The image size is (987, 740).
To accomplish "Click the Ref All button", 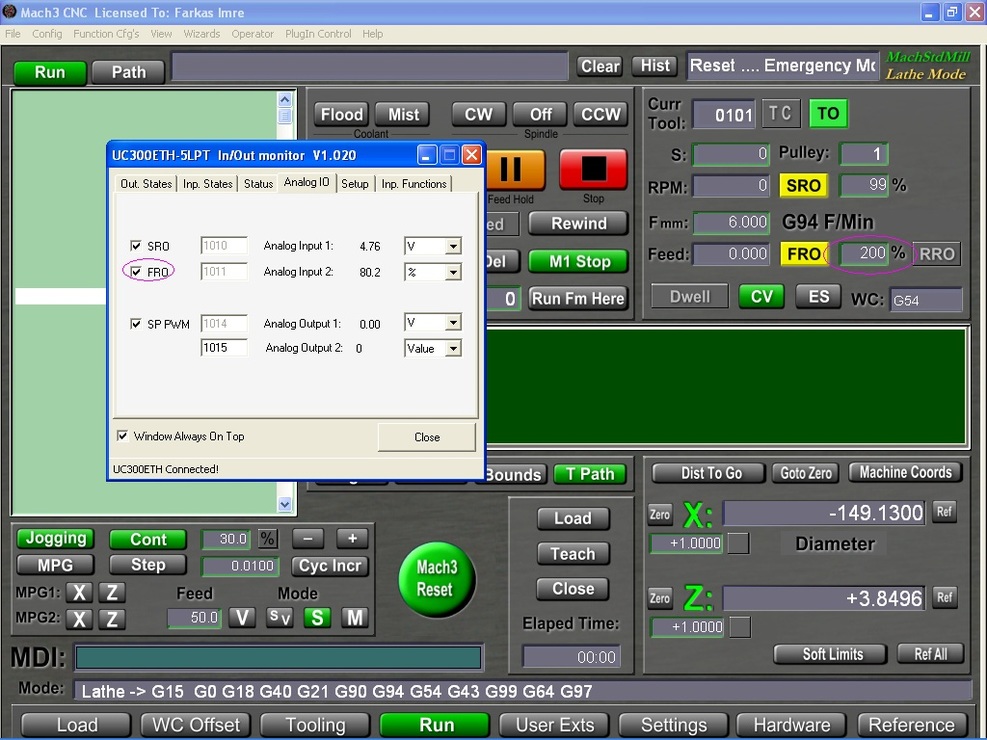I will click(930, 654).
